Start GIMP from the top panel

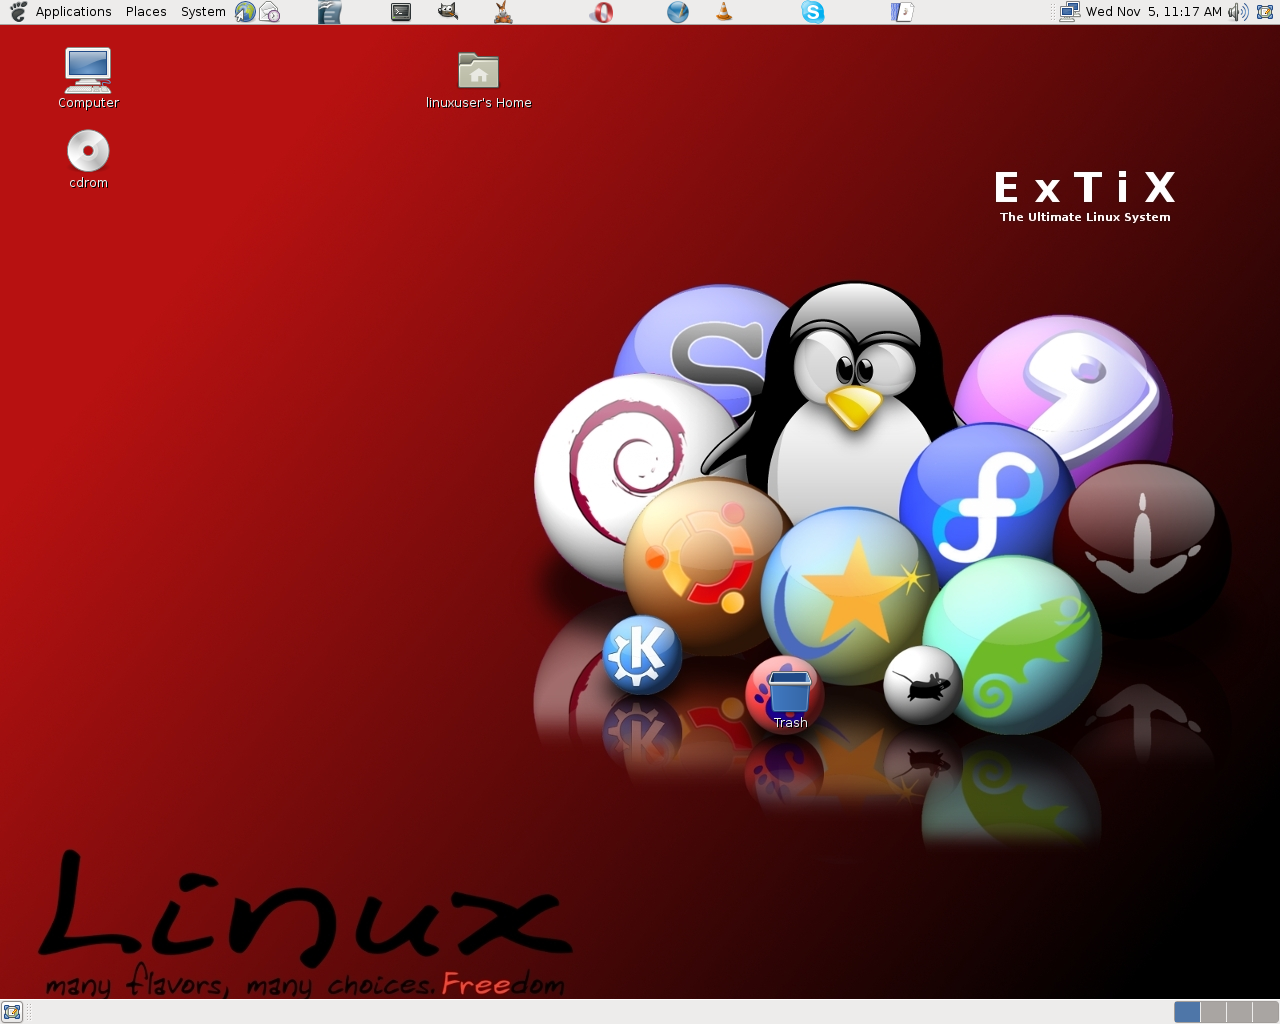click(448, 12)
